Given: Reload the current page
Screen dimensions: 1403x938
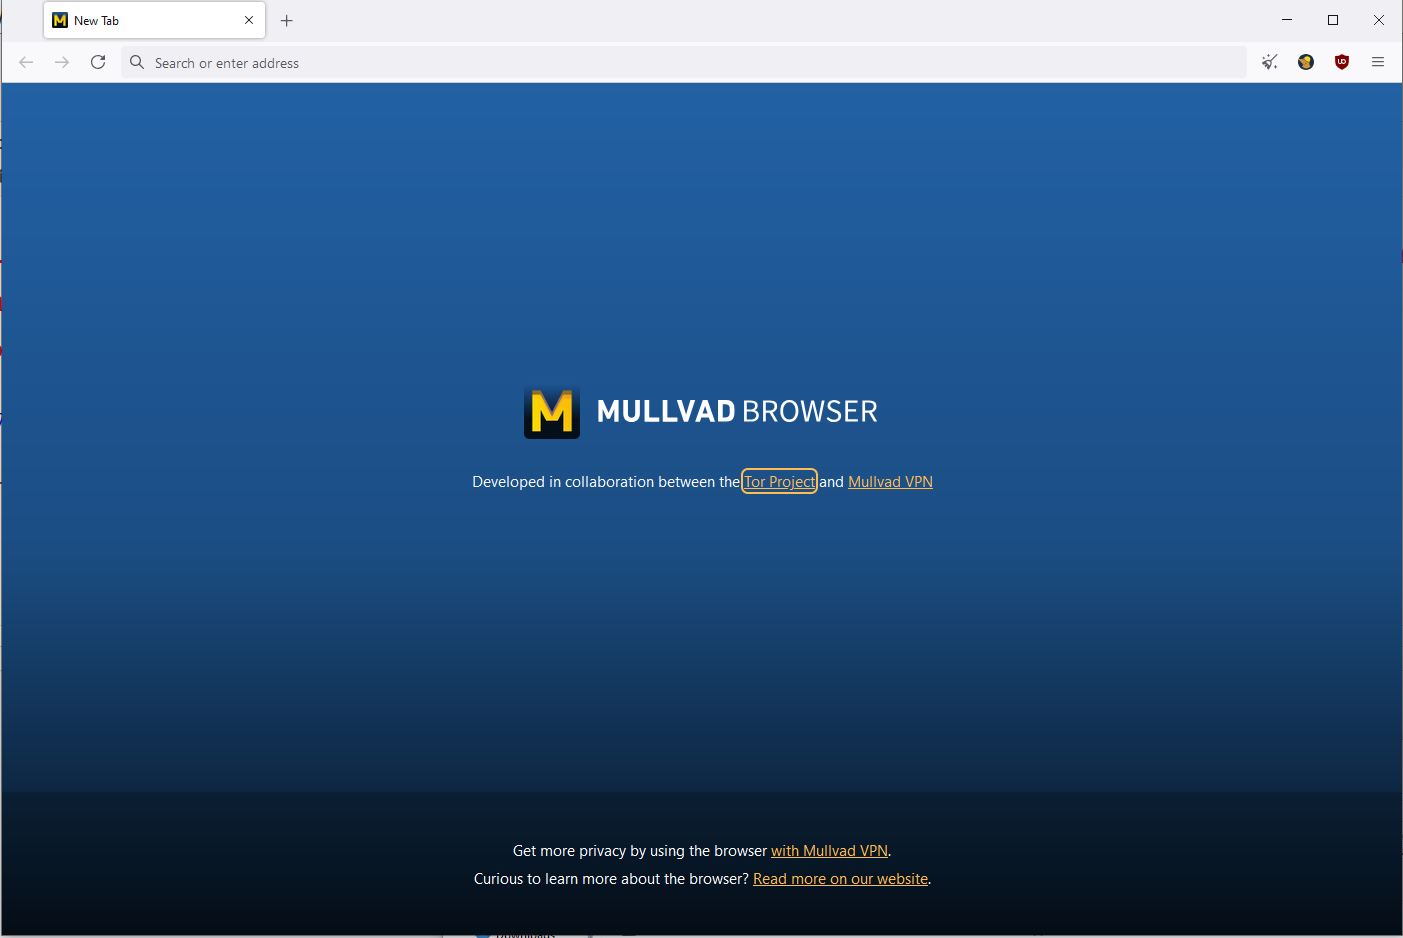Looking at the screenshot, I should [98, 62].
